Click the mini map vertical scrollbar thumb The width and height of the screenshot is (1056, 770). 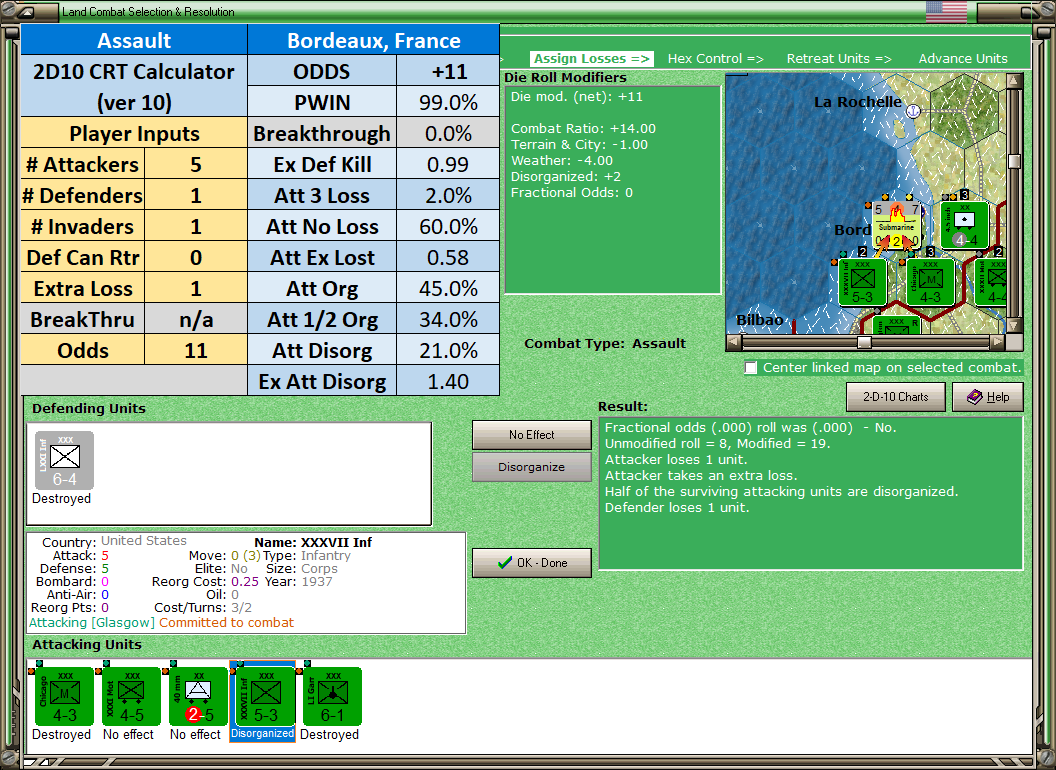pyautogui.click(x=1014, y=161)
